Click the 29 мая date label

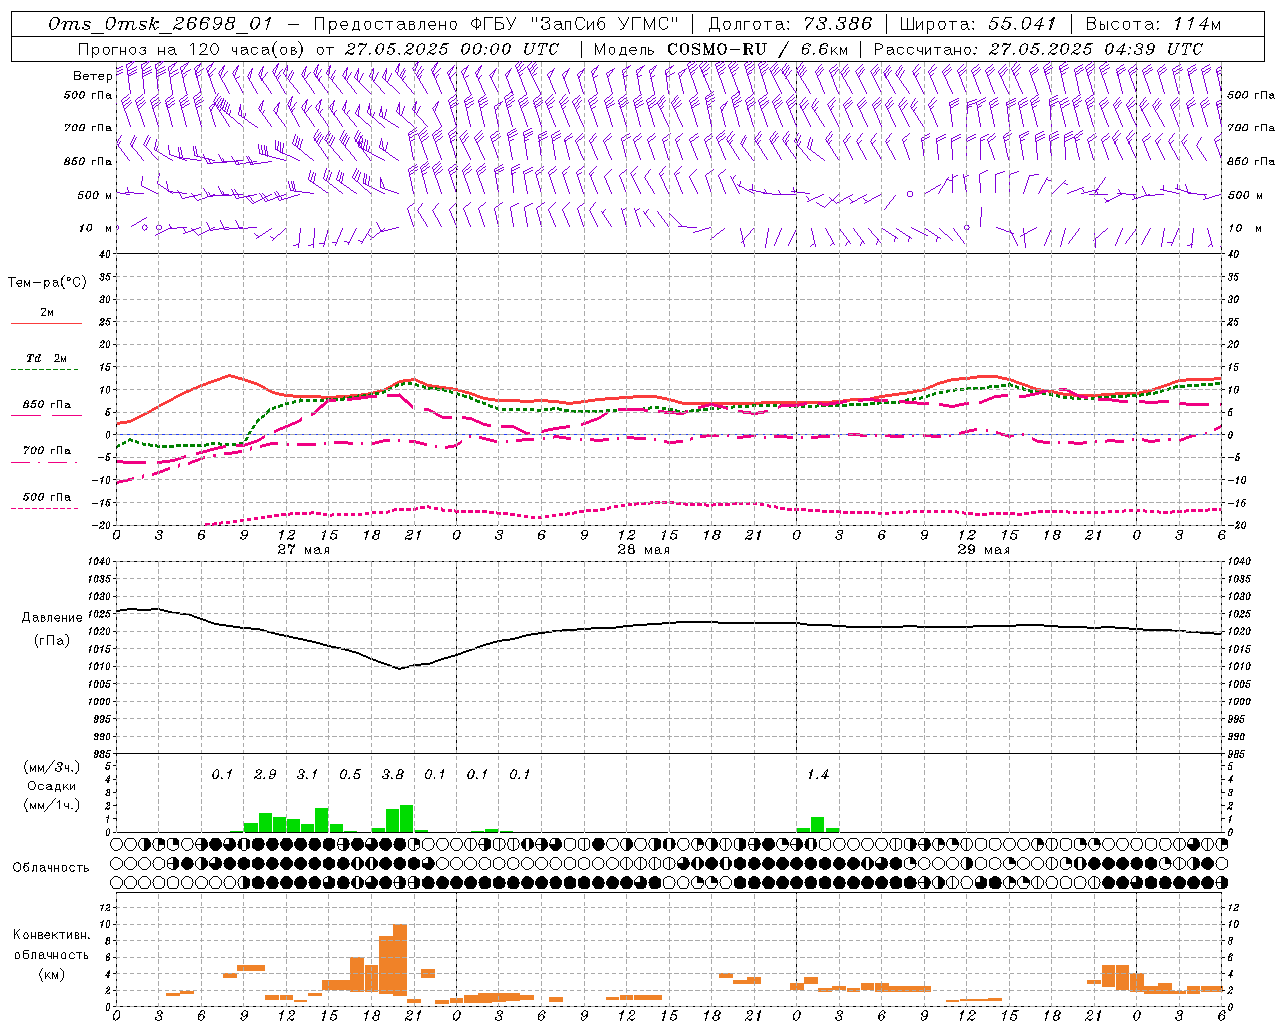[984, 550]
